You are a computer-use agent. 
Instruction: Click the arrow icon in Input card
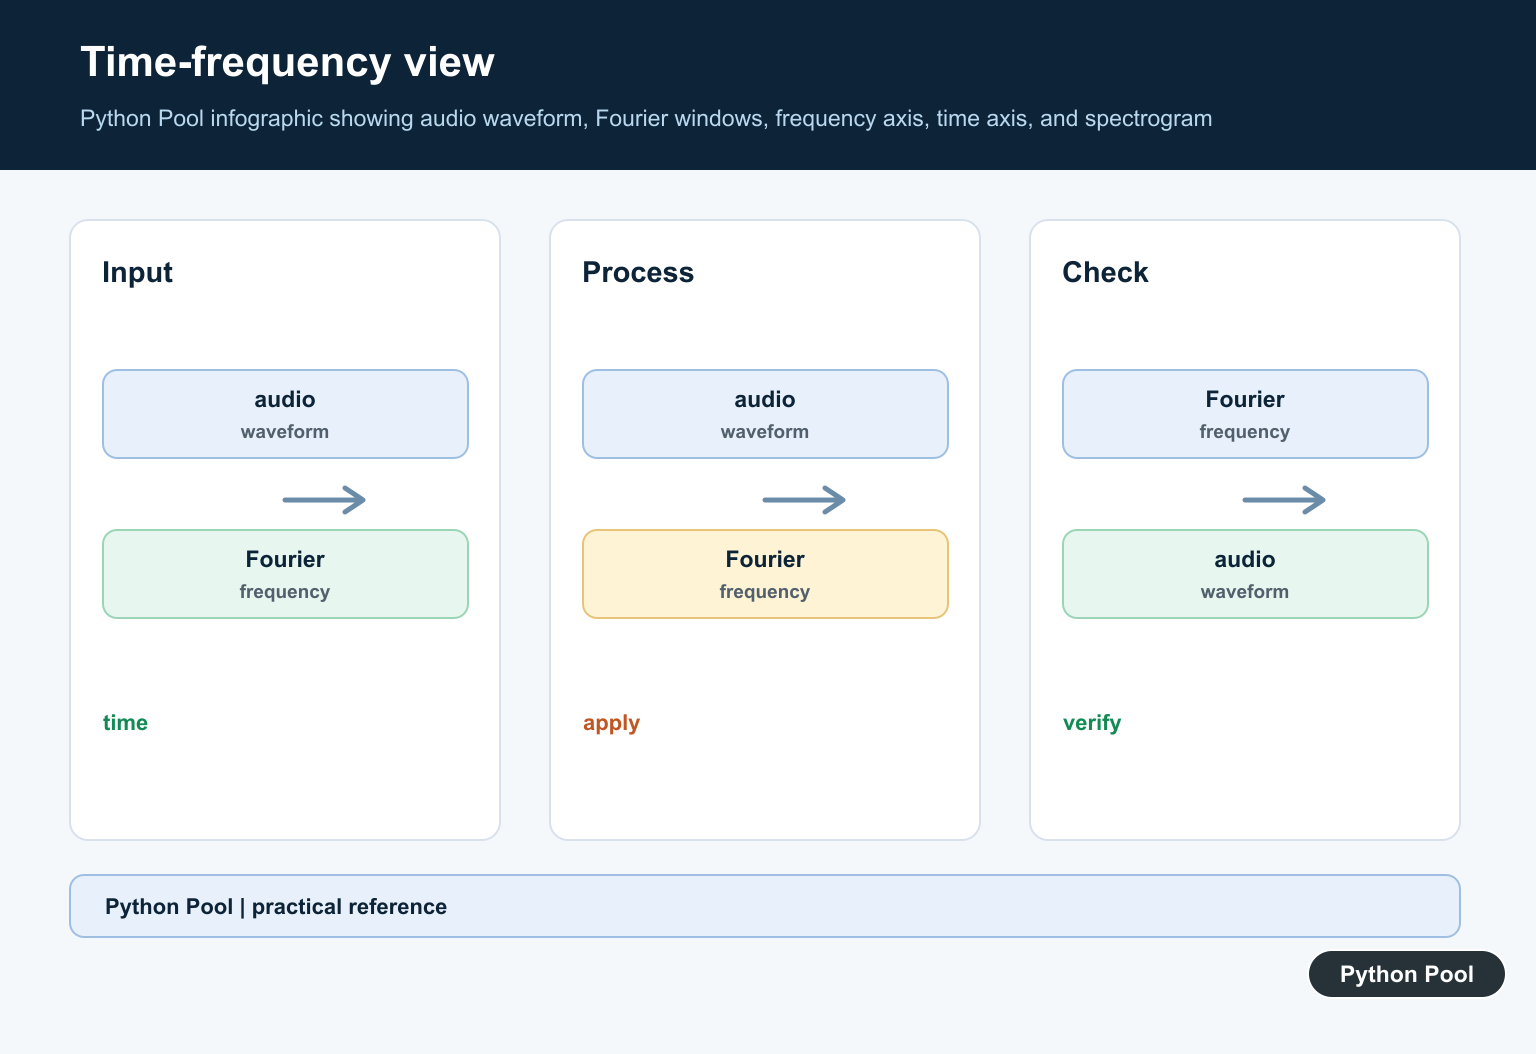tap(324, 499)
